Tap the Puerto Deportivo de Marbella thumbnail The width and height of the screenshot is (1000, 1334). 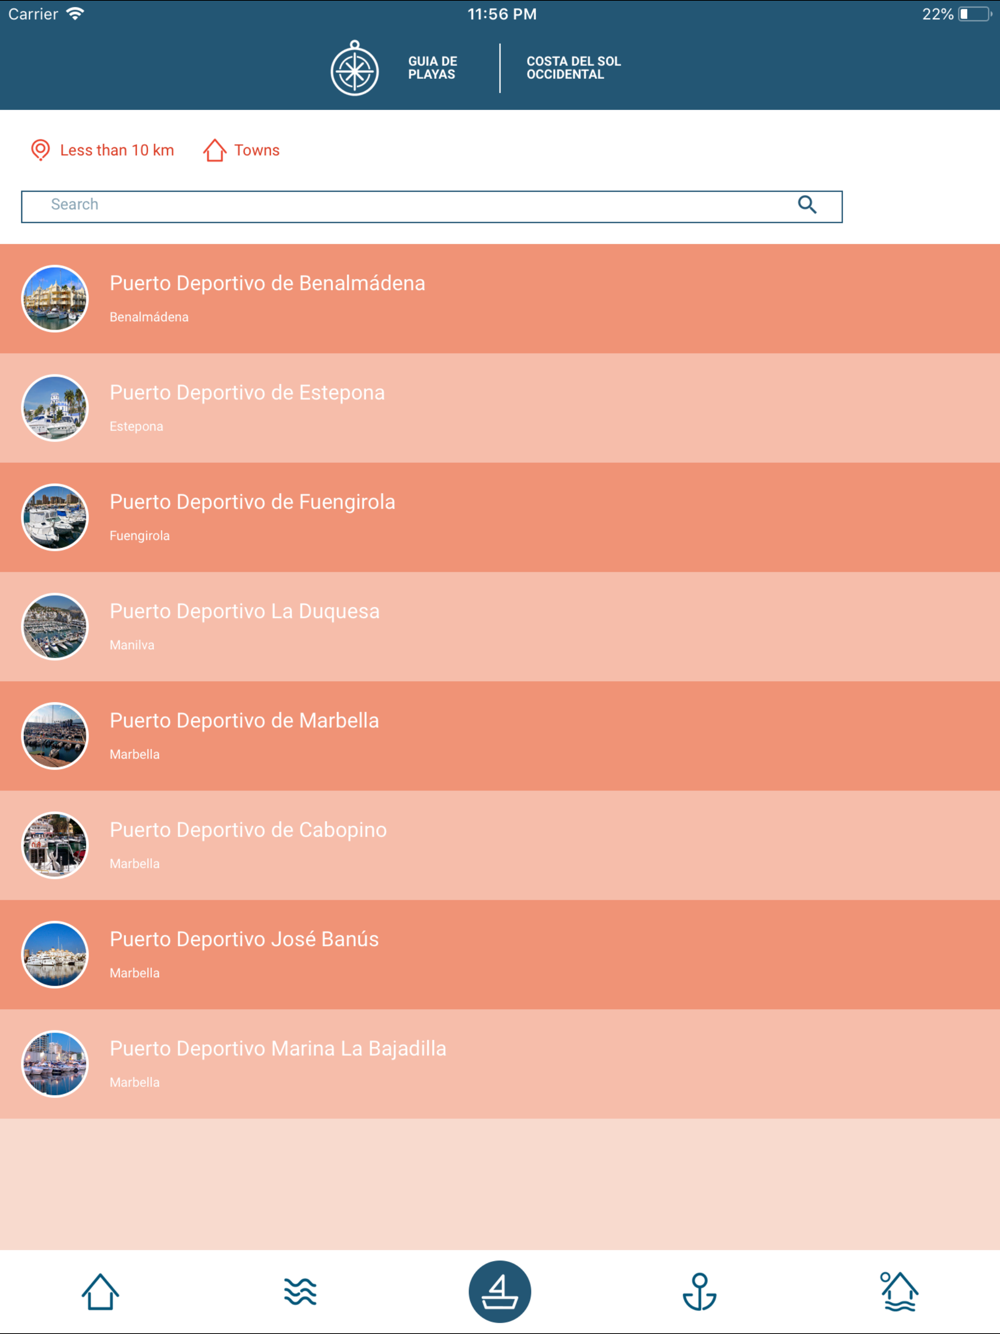pyautogui.click(x=55, y=736)
